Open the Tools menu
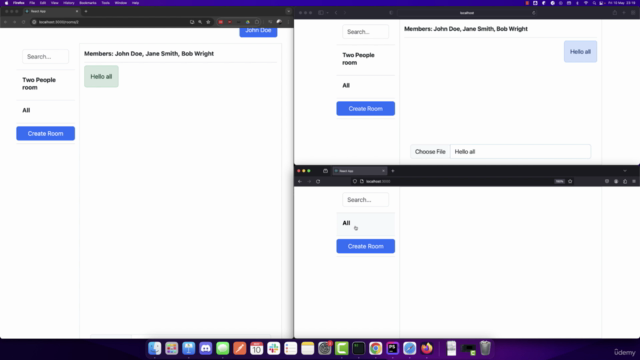The height and width of the screenshot is (360, 640). click(x=106, y=3)
